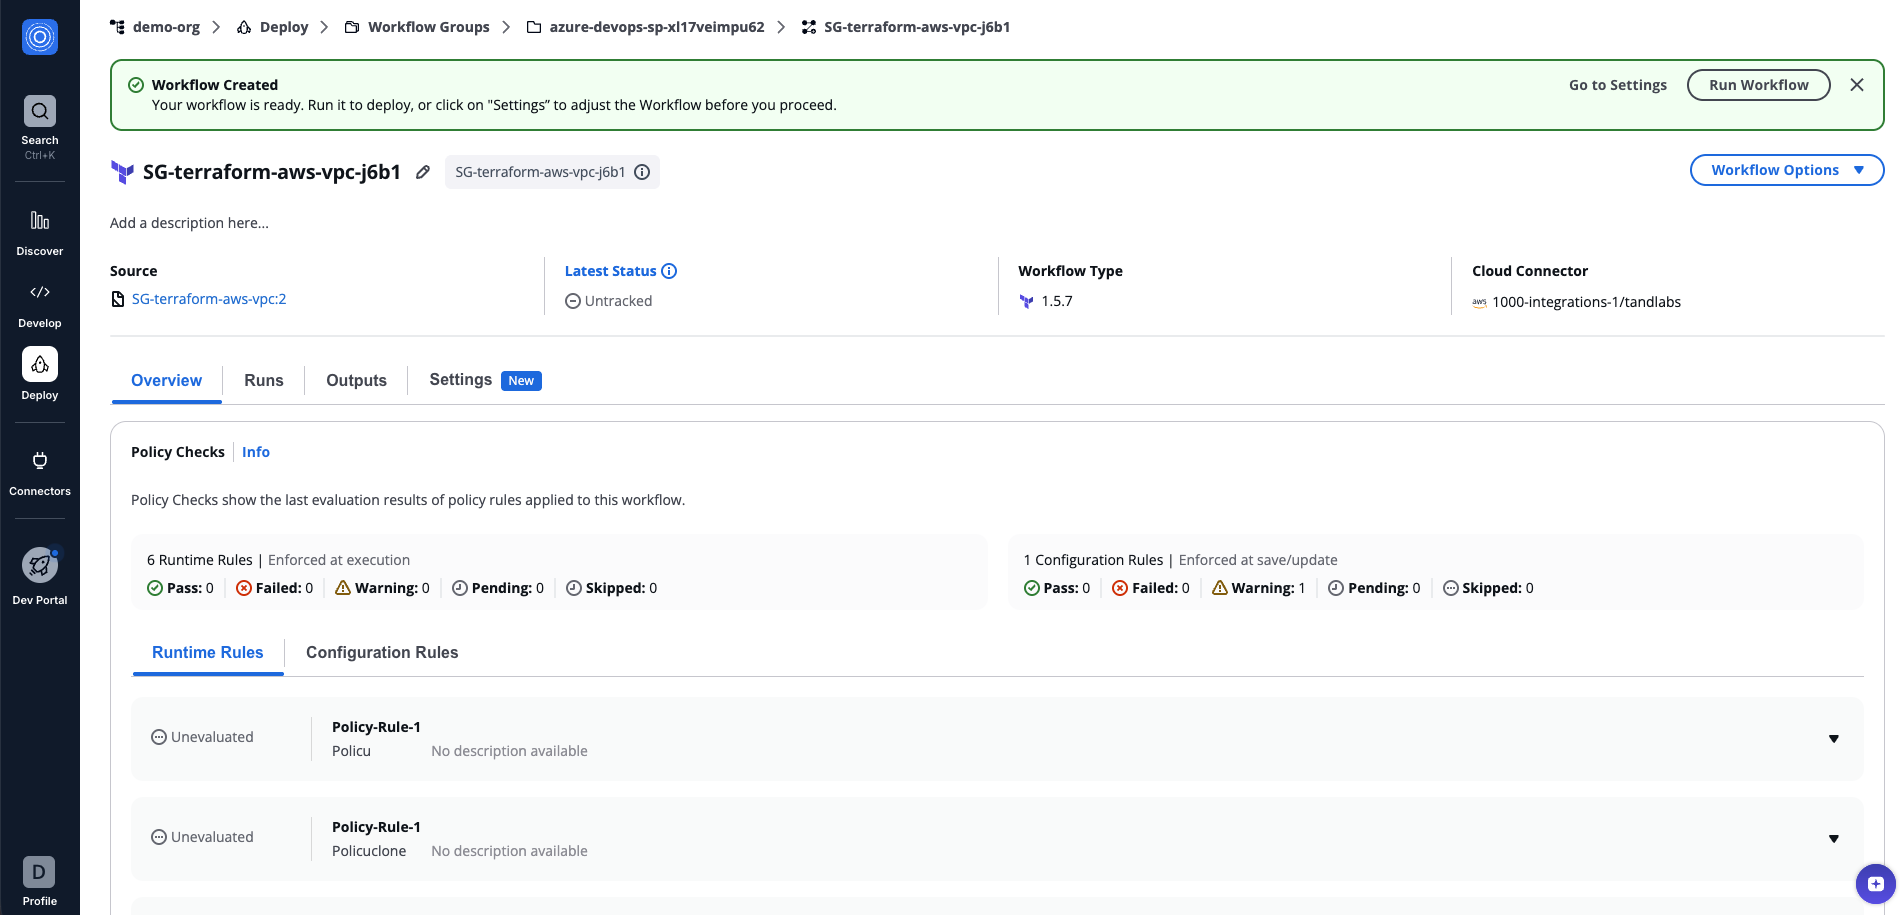The width and height of the screenshot is (1903, 915).
Task: Switch to the Runs tab
Action: pyautogui.click(x=263, y=380)
